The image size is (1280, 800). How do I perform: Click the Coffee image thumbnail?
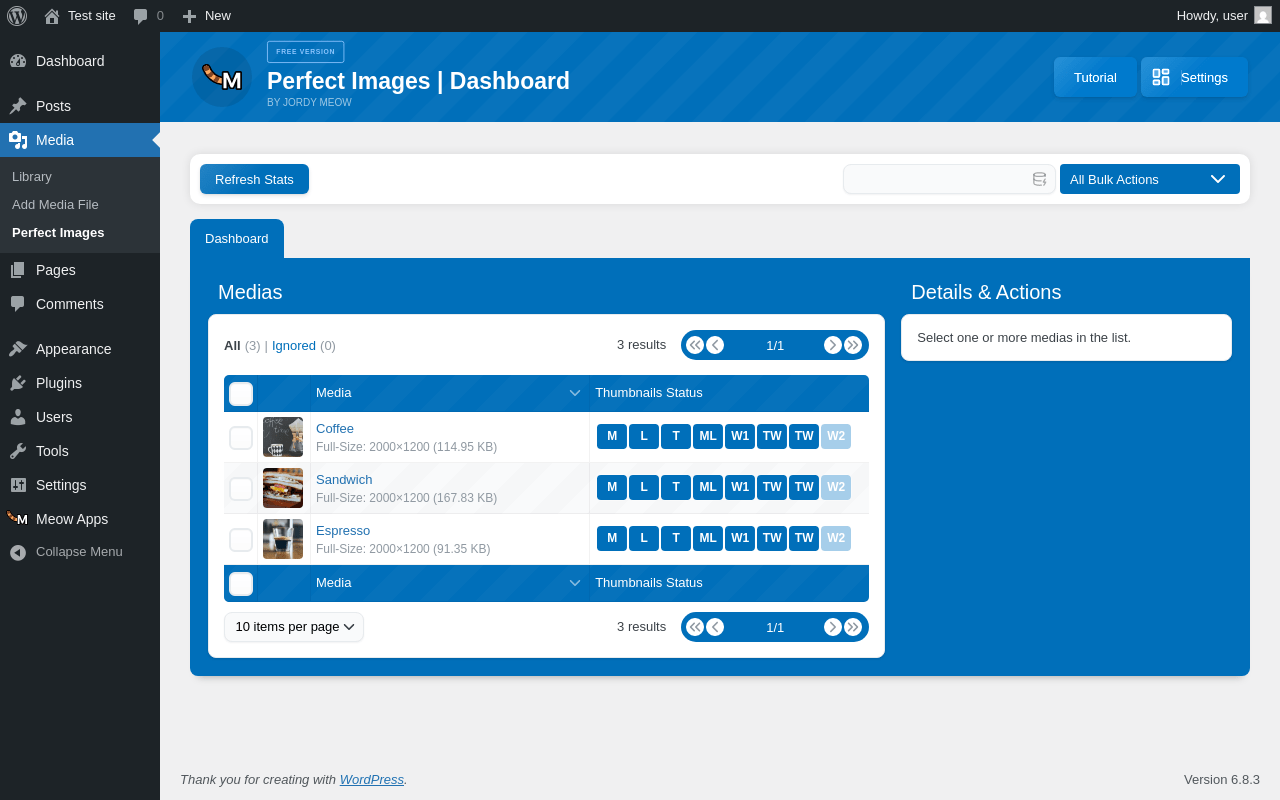283,437
